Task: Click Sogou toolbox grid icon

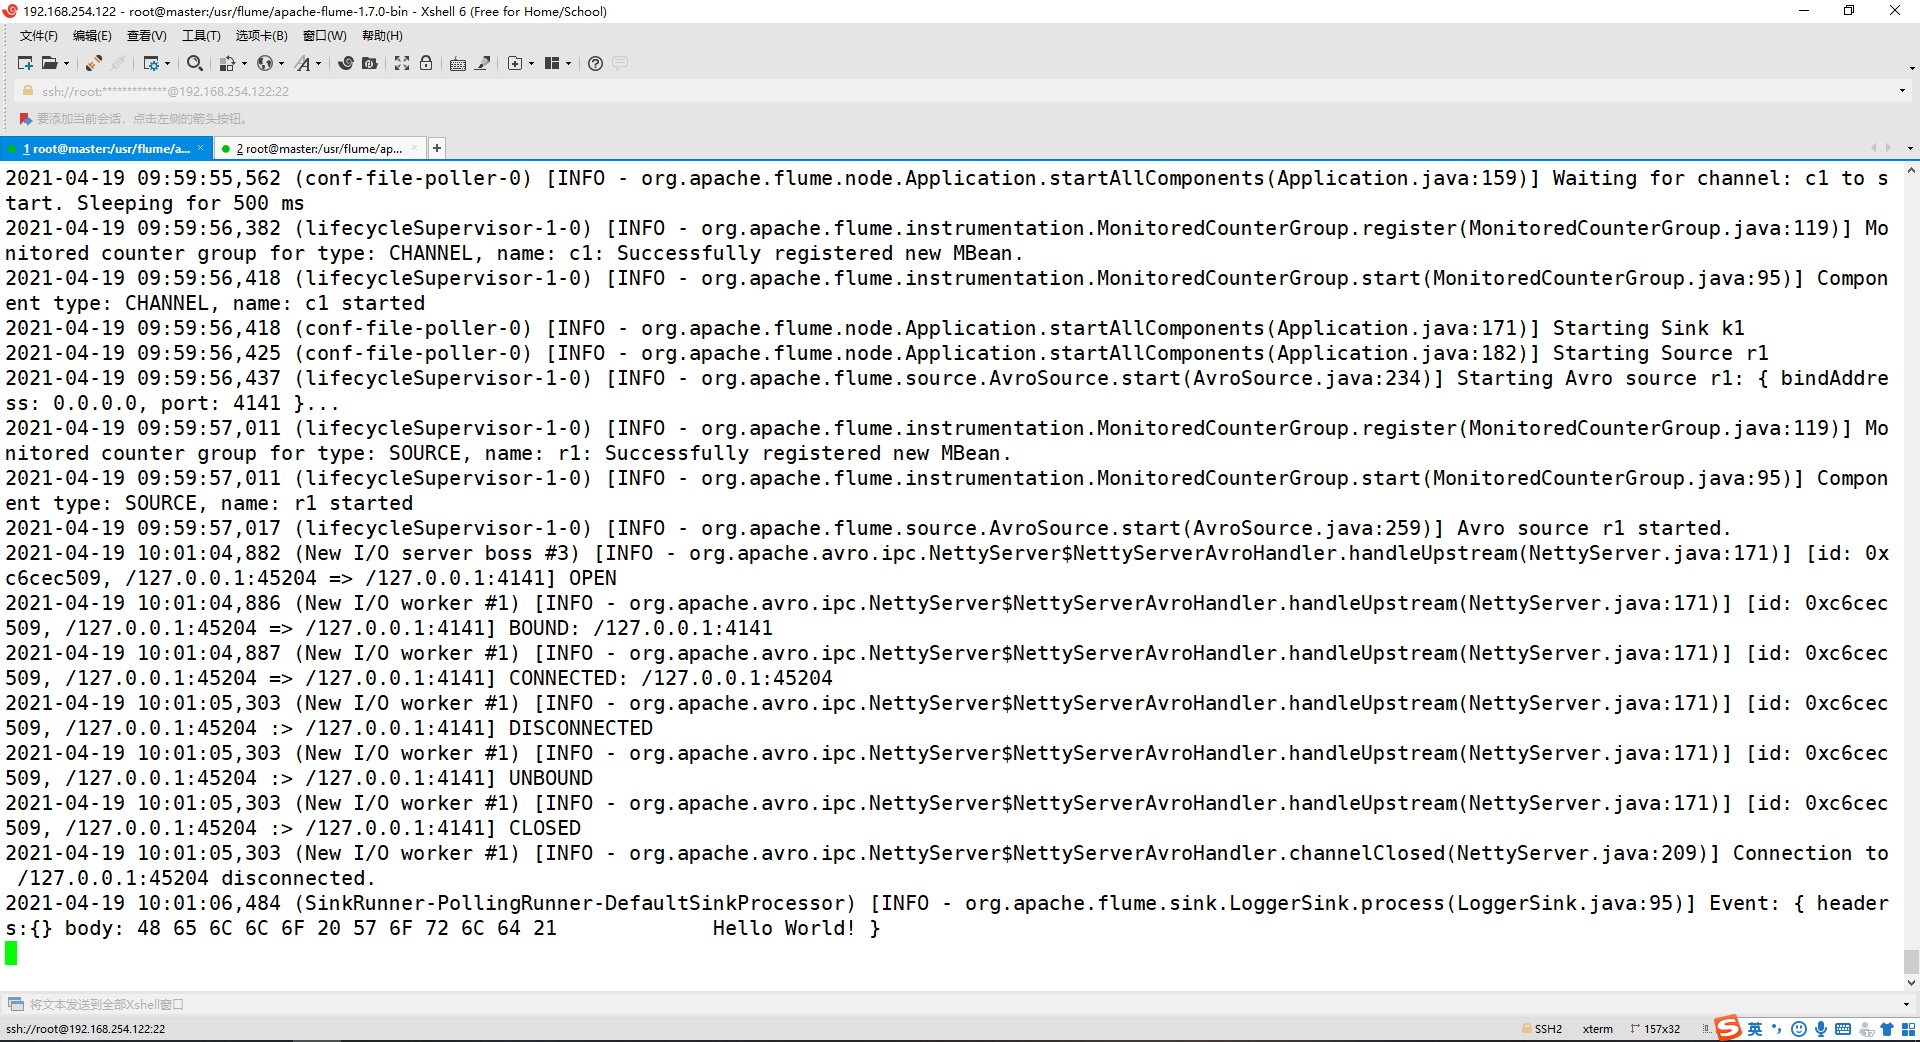Action: [1909, 1029]
